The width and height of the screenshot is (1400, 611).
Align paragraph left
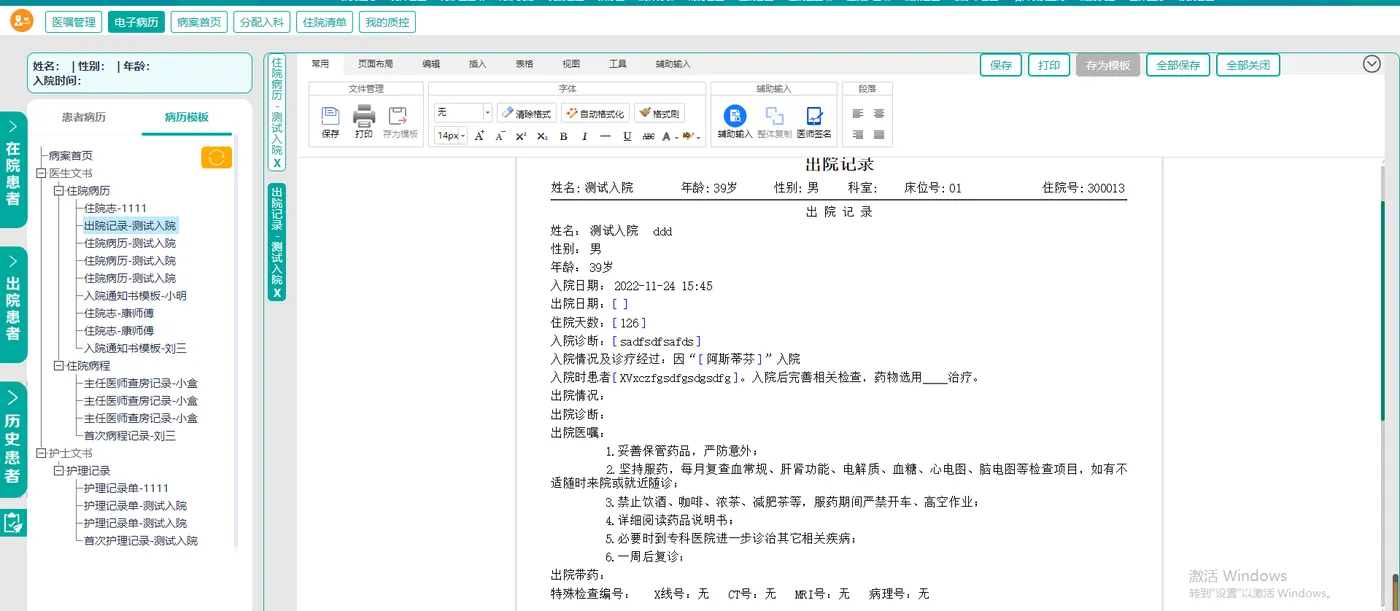click(857, 113)
